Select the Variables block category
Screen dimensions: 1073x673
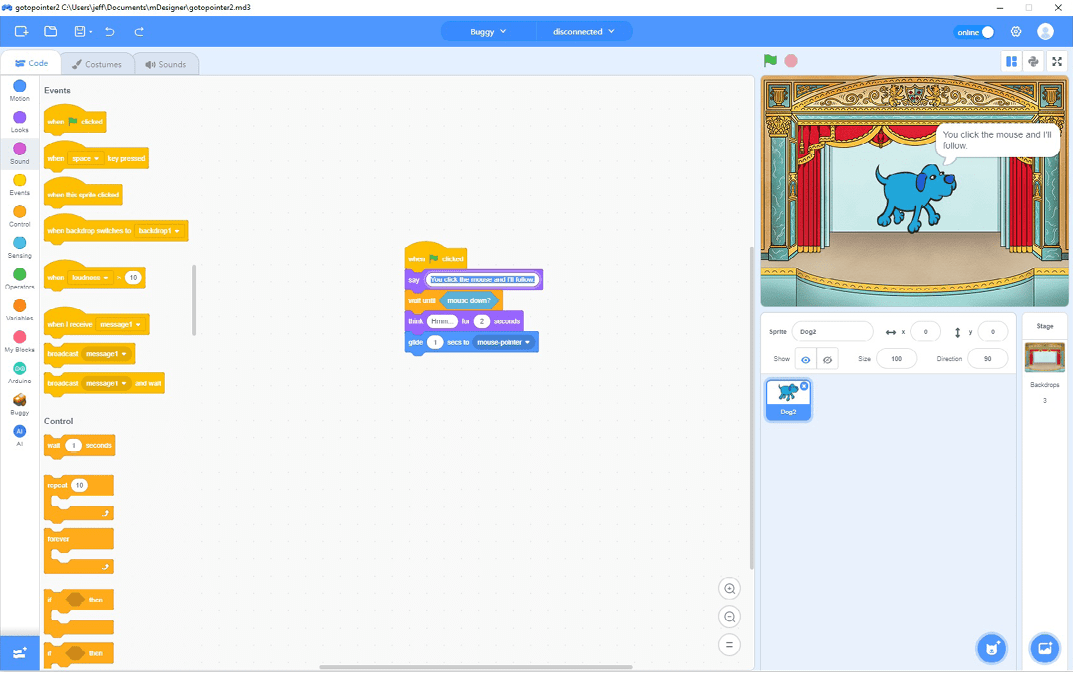pos(20,309)
